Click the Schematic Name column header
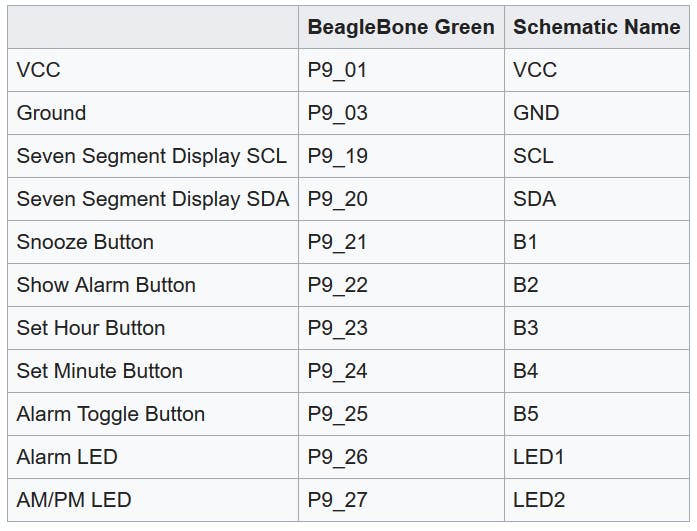This screenshot has height=531, width=697. pos(597,27)
